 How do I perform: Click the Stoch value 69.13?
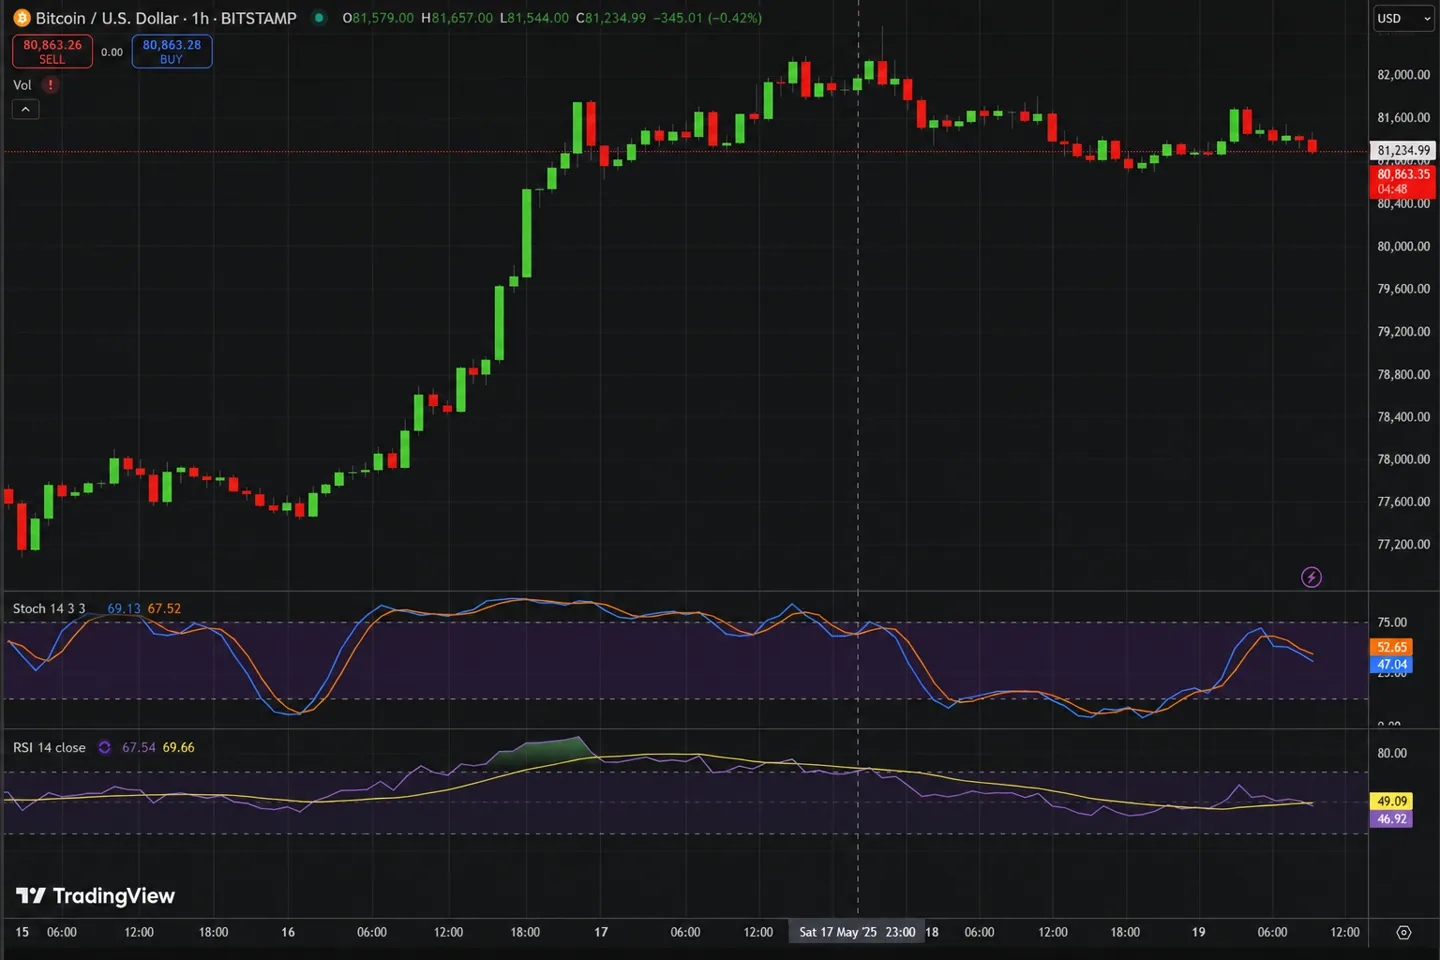124,608
